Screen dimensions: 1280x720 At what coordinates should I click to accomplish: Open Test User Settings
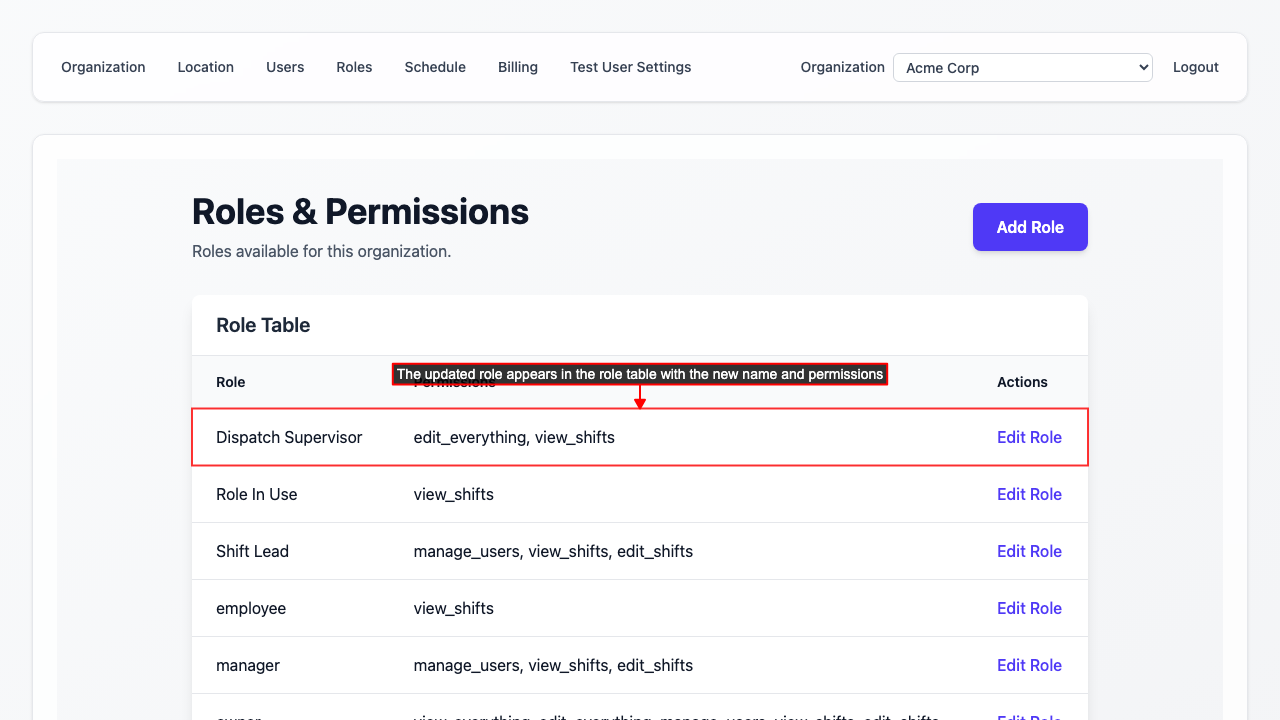pyautogui.click(x=630, y=67)
